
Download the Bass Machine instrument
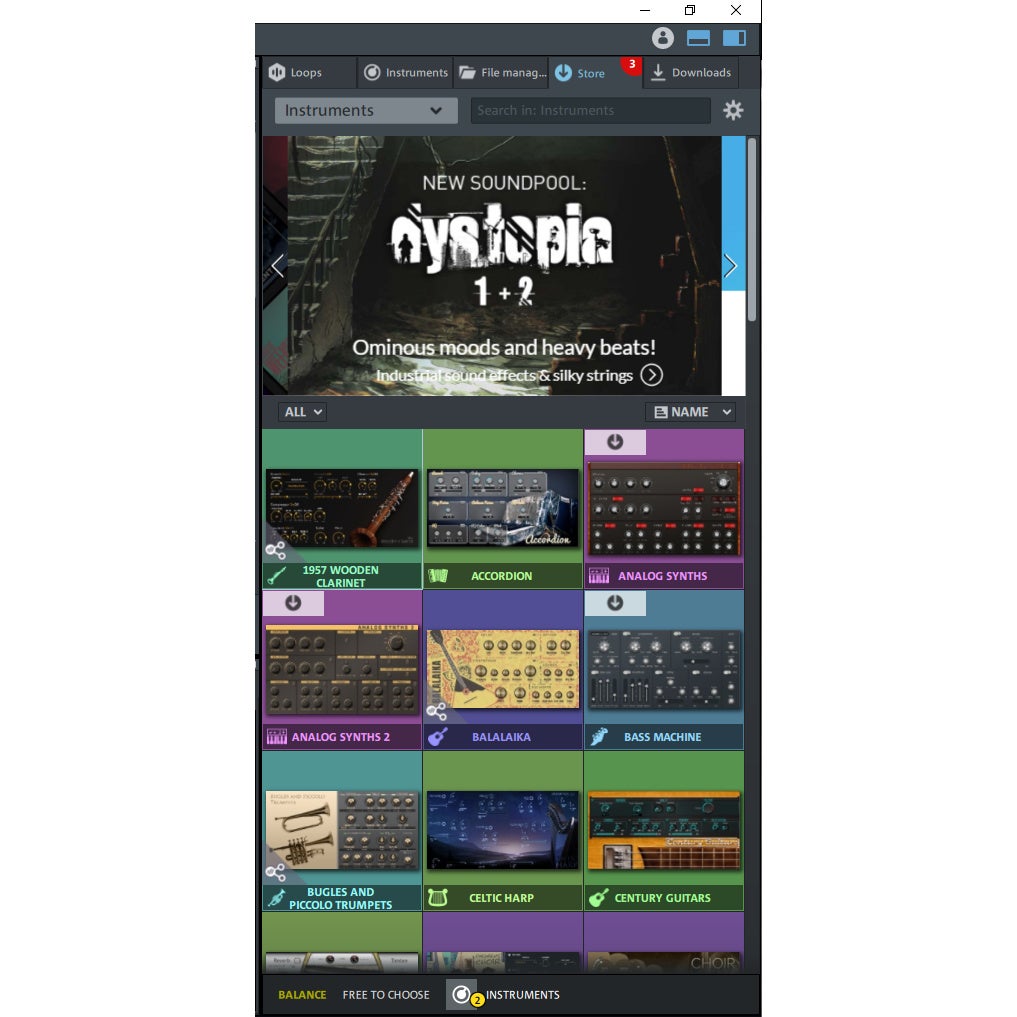[615, 603]
